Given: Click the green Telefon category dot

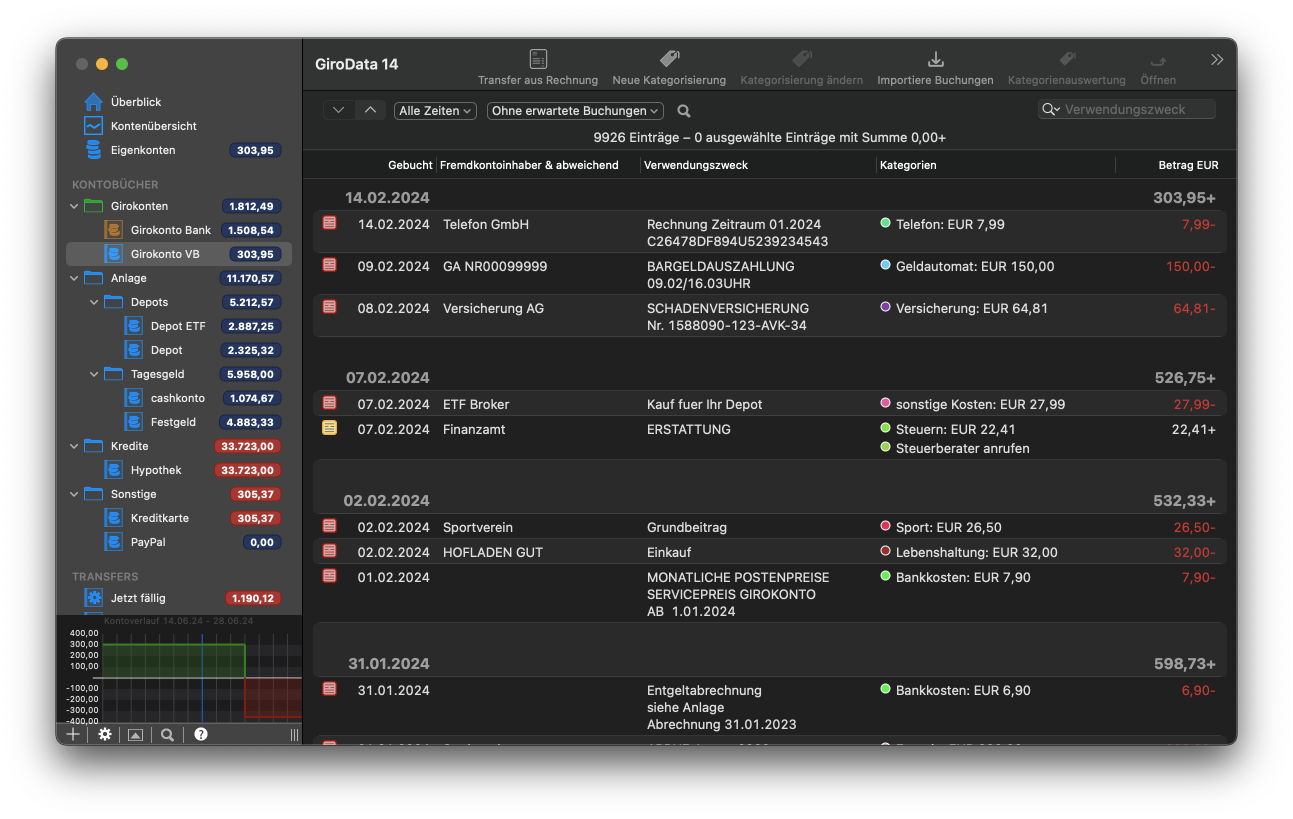Looking at the screenshot, I should pyautogui.click(x=885, y=223).
